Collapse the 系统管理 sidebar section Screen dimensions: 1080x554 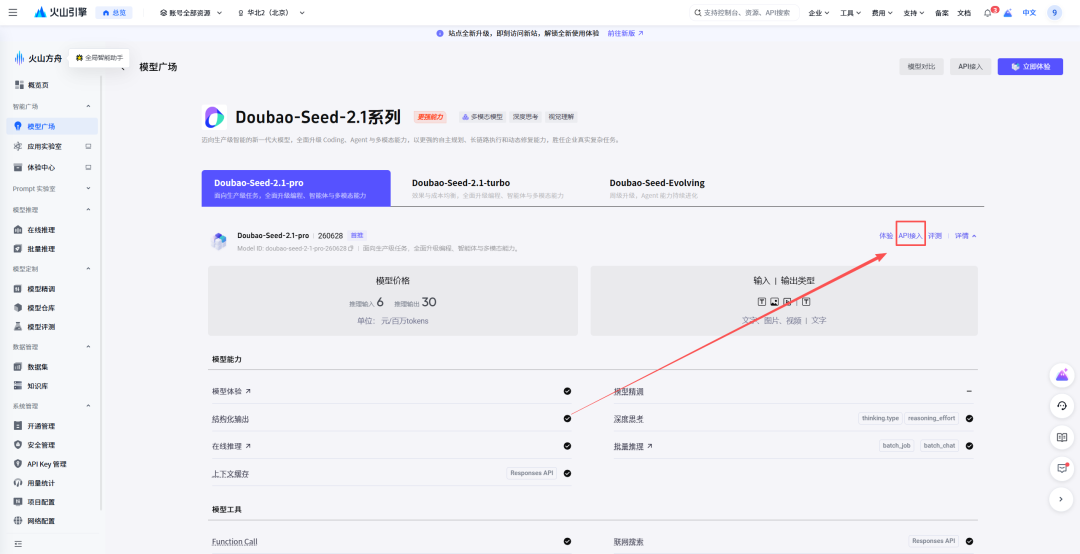(88, 406)
